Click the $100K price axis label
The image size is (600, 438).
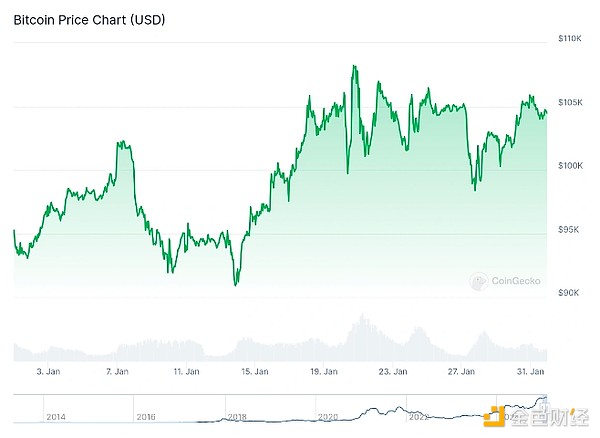(x=570, y=166)
